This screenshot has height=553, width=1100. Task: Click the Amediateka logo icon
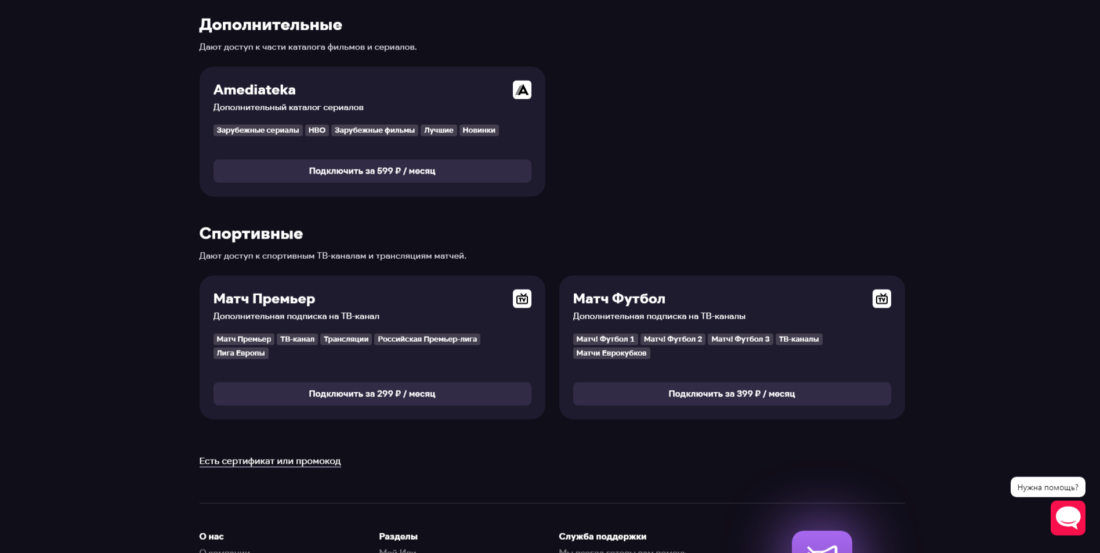pos(522,90)
